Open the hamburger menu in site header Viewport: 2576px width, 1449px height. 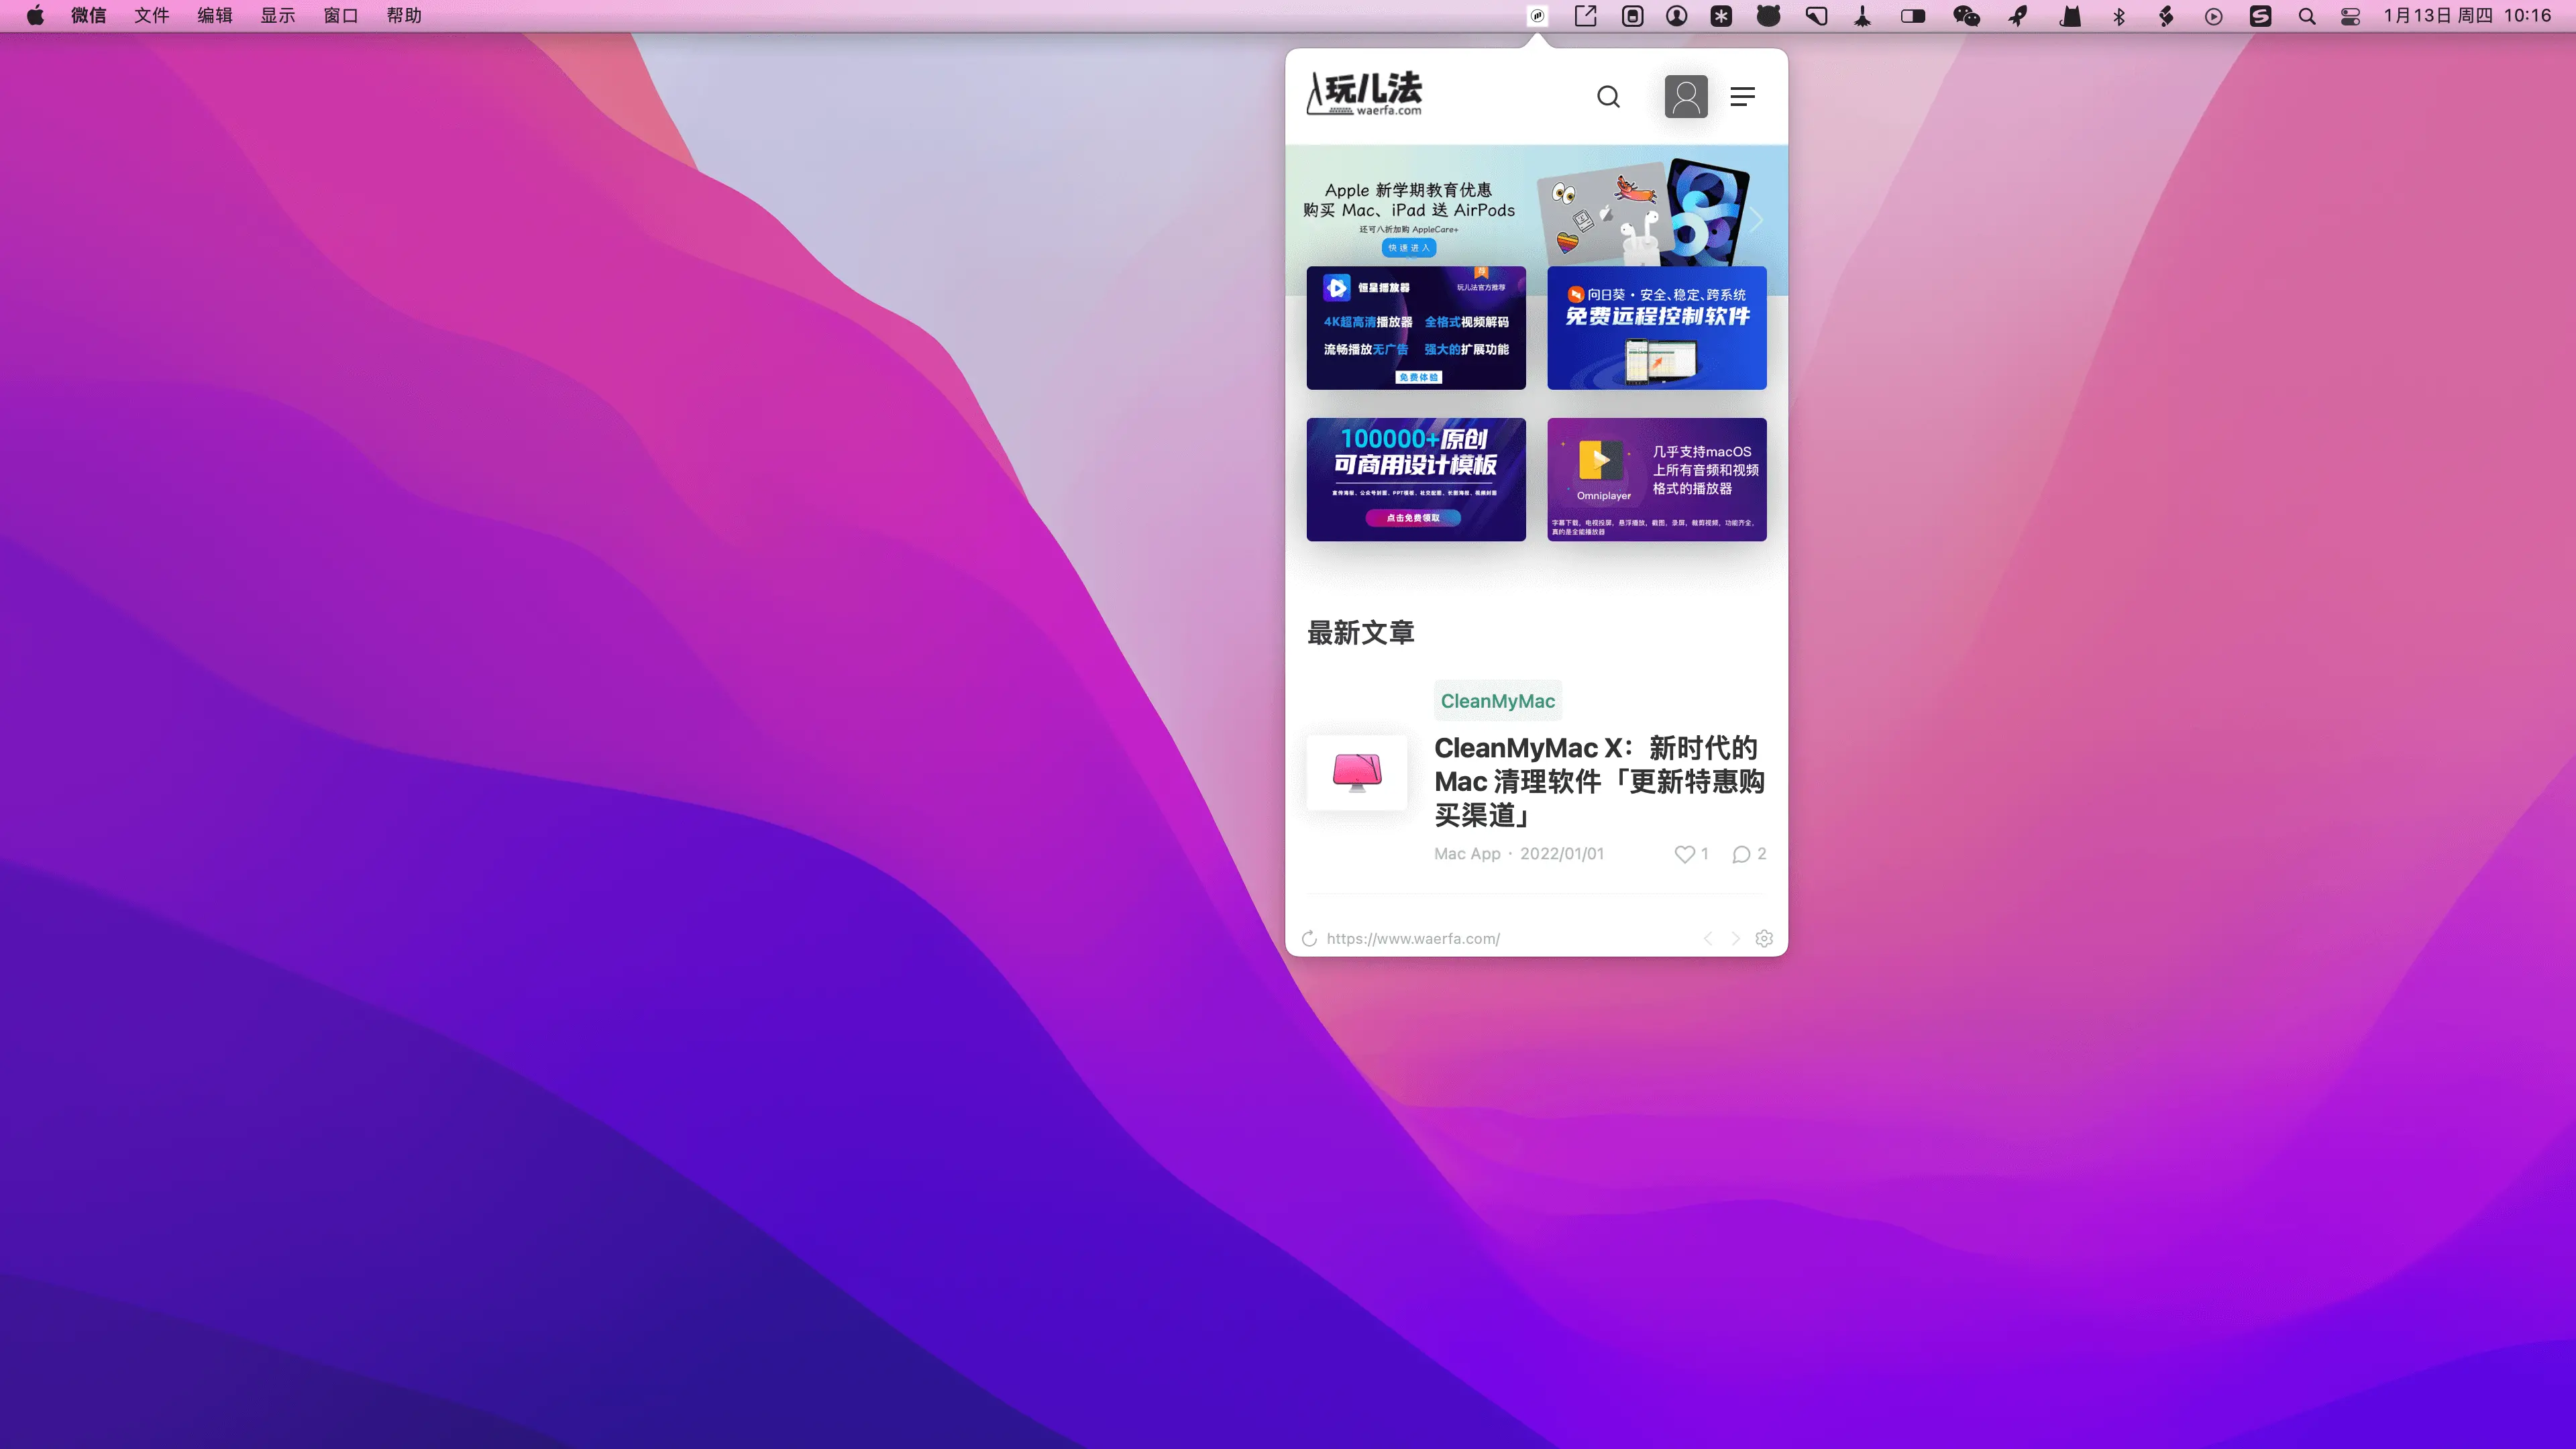click(x=1743, y=97)
